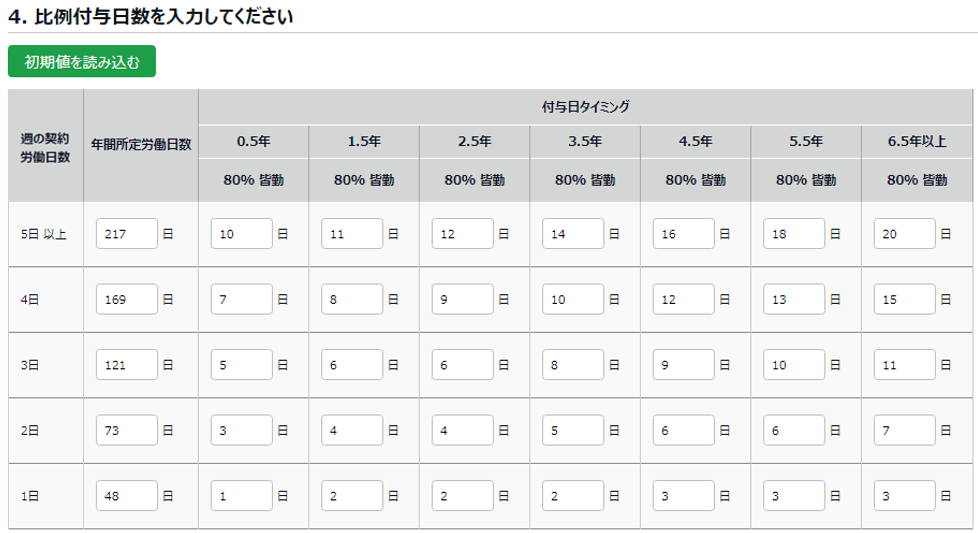The height and width of the screenshot is (533, 978).
Task: Click 1.5年 grant days field for 4日 row
Action: (x=352, y=299)
